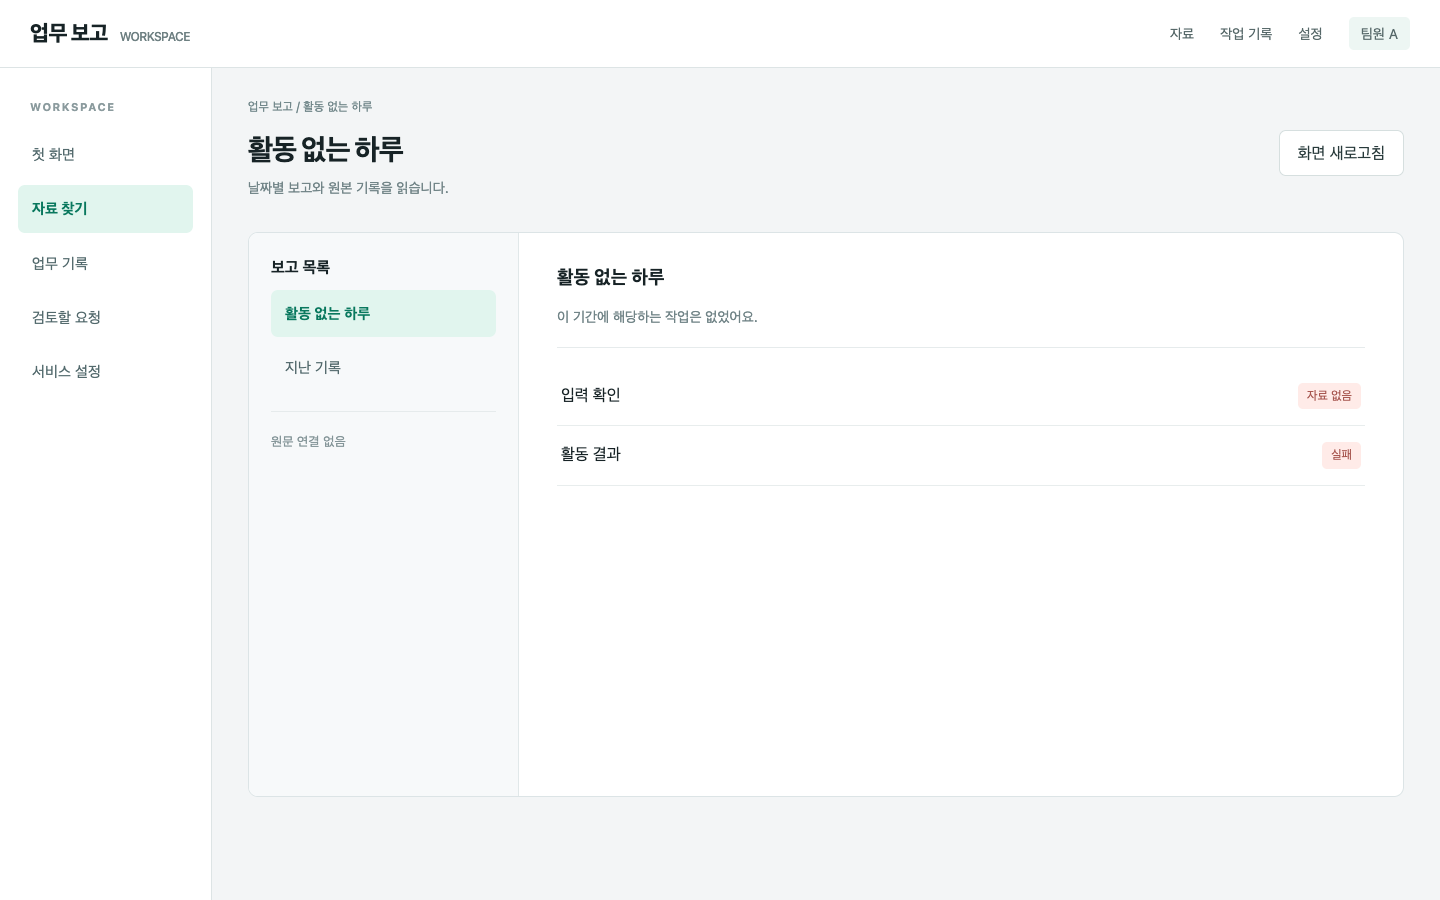Viewport: 1440px width, 900px height.
Task: Select 활동 없는 하루 in 보고 목록
Action: (x=383, y=314)
